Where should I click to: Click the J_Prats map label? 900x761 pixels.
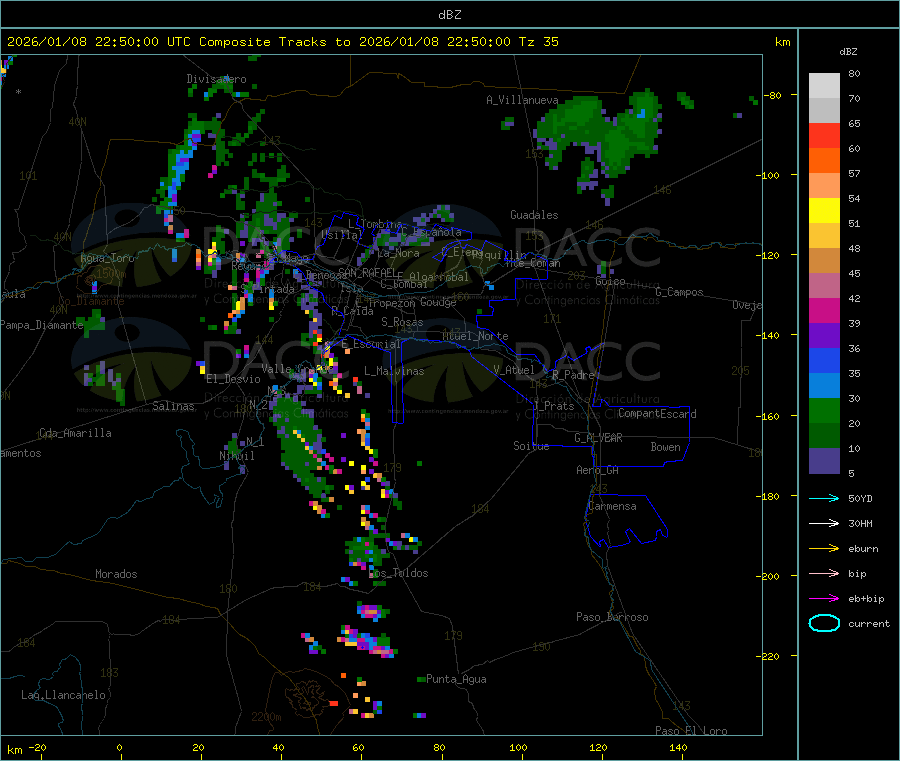553,406
